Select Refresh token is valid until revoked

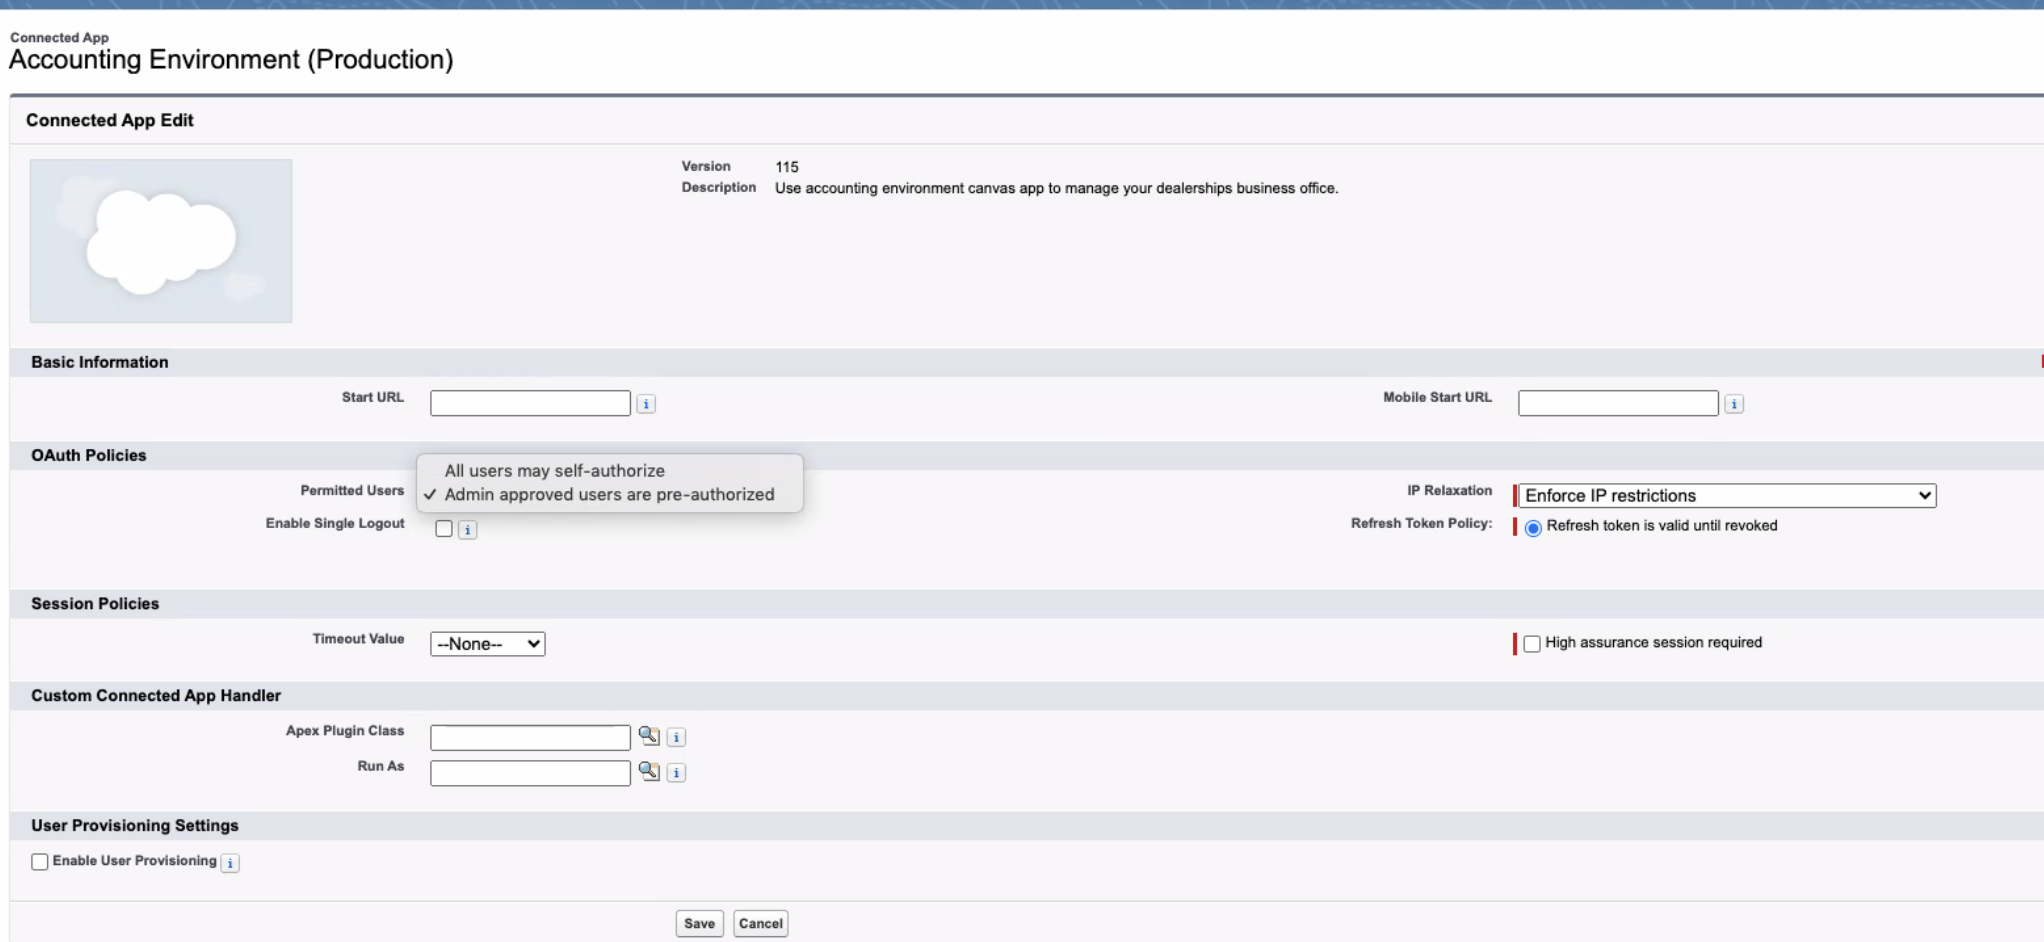coord(1533,527)
